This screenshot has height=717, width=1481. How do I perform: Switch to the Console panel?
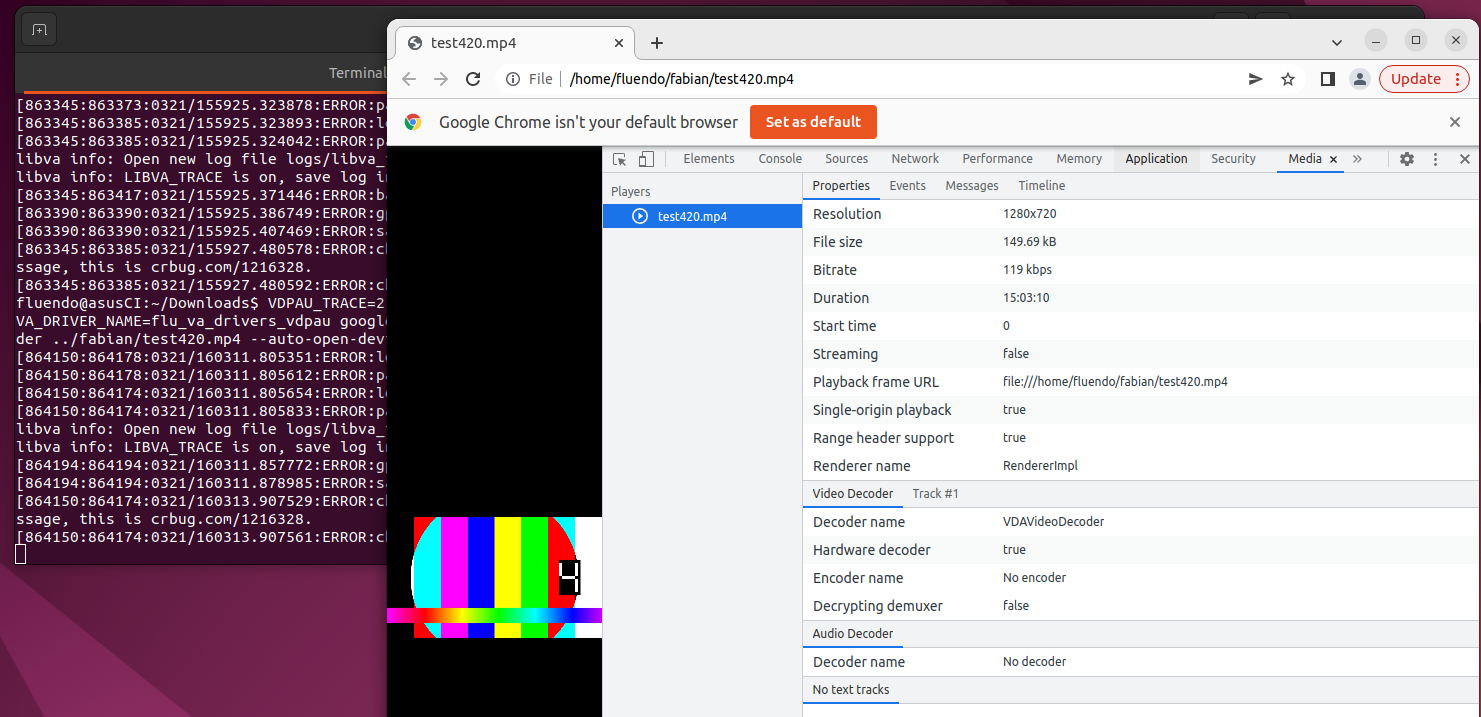(779, 158)
